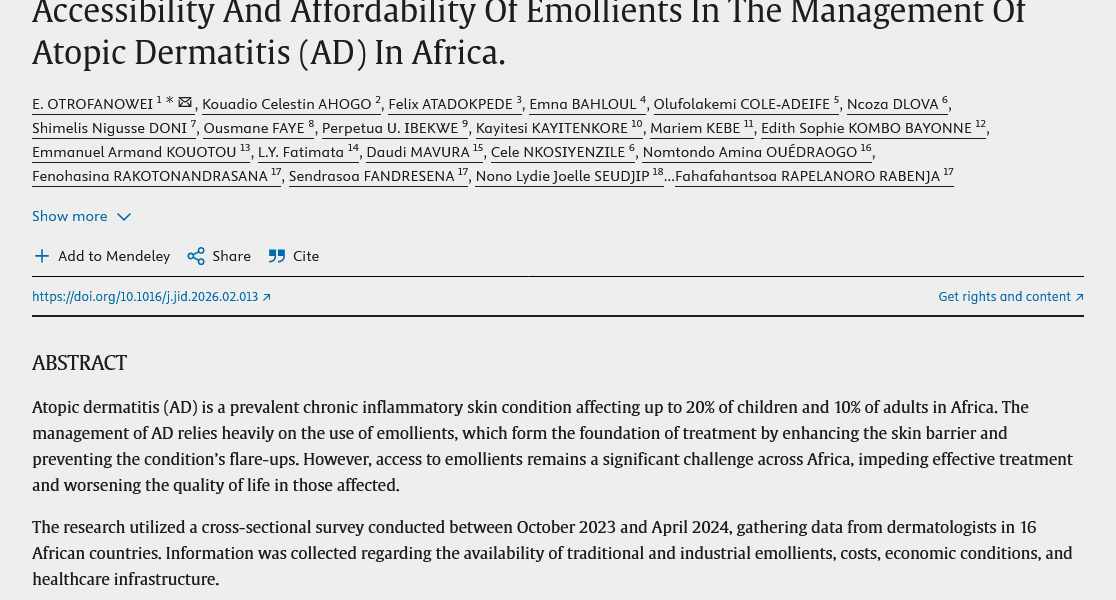Click author Fahafahantsoa RAPELANORO RABENJA
Viewport: 1116px width, 600px height.
click(x=807, y=176)
